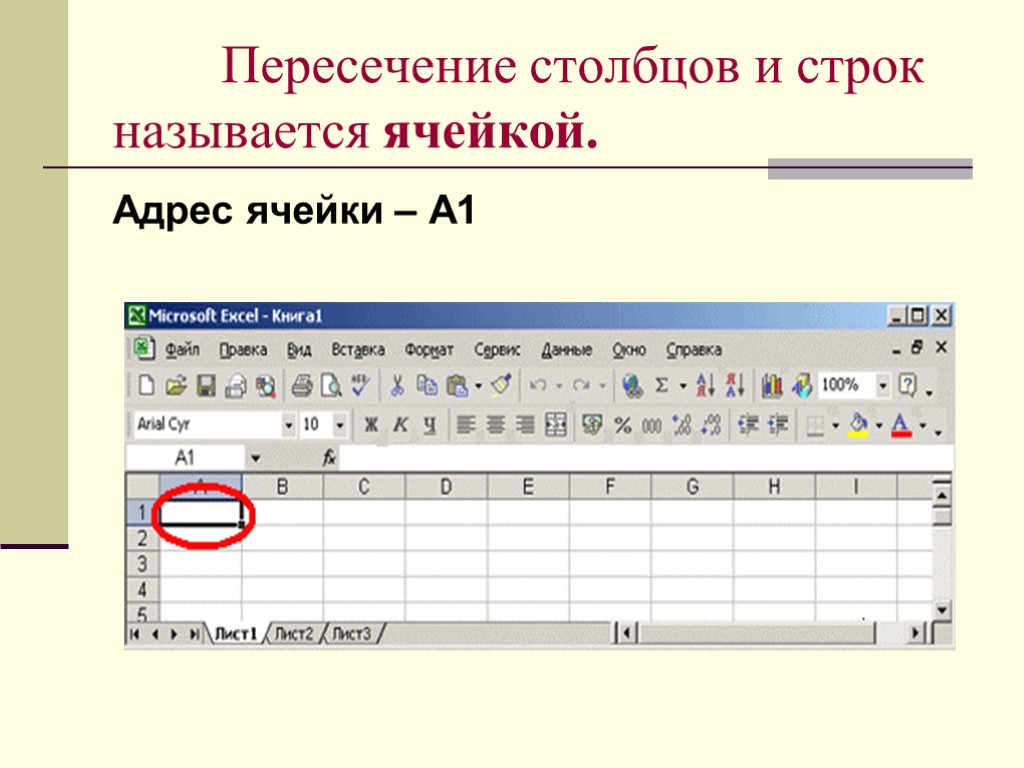Apply yellow fill color bucket
This screenshot has width=1024, height=768.
click(858, 425)
